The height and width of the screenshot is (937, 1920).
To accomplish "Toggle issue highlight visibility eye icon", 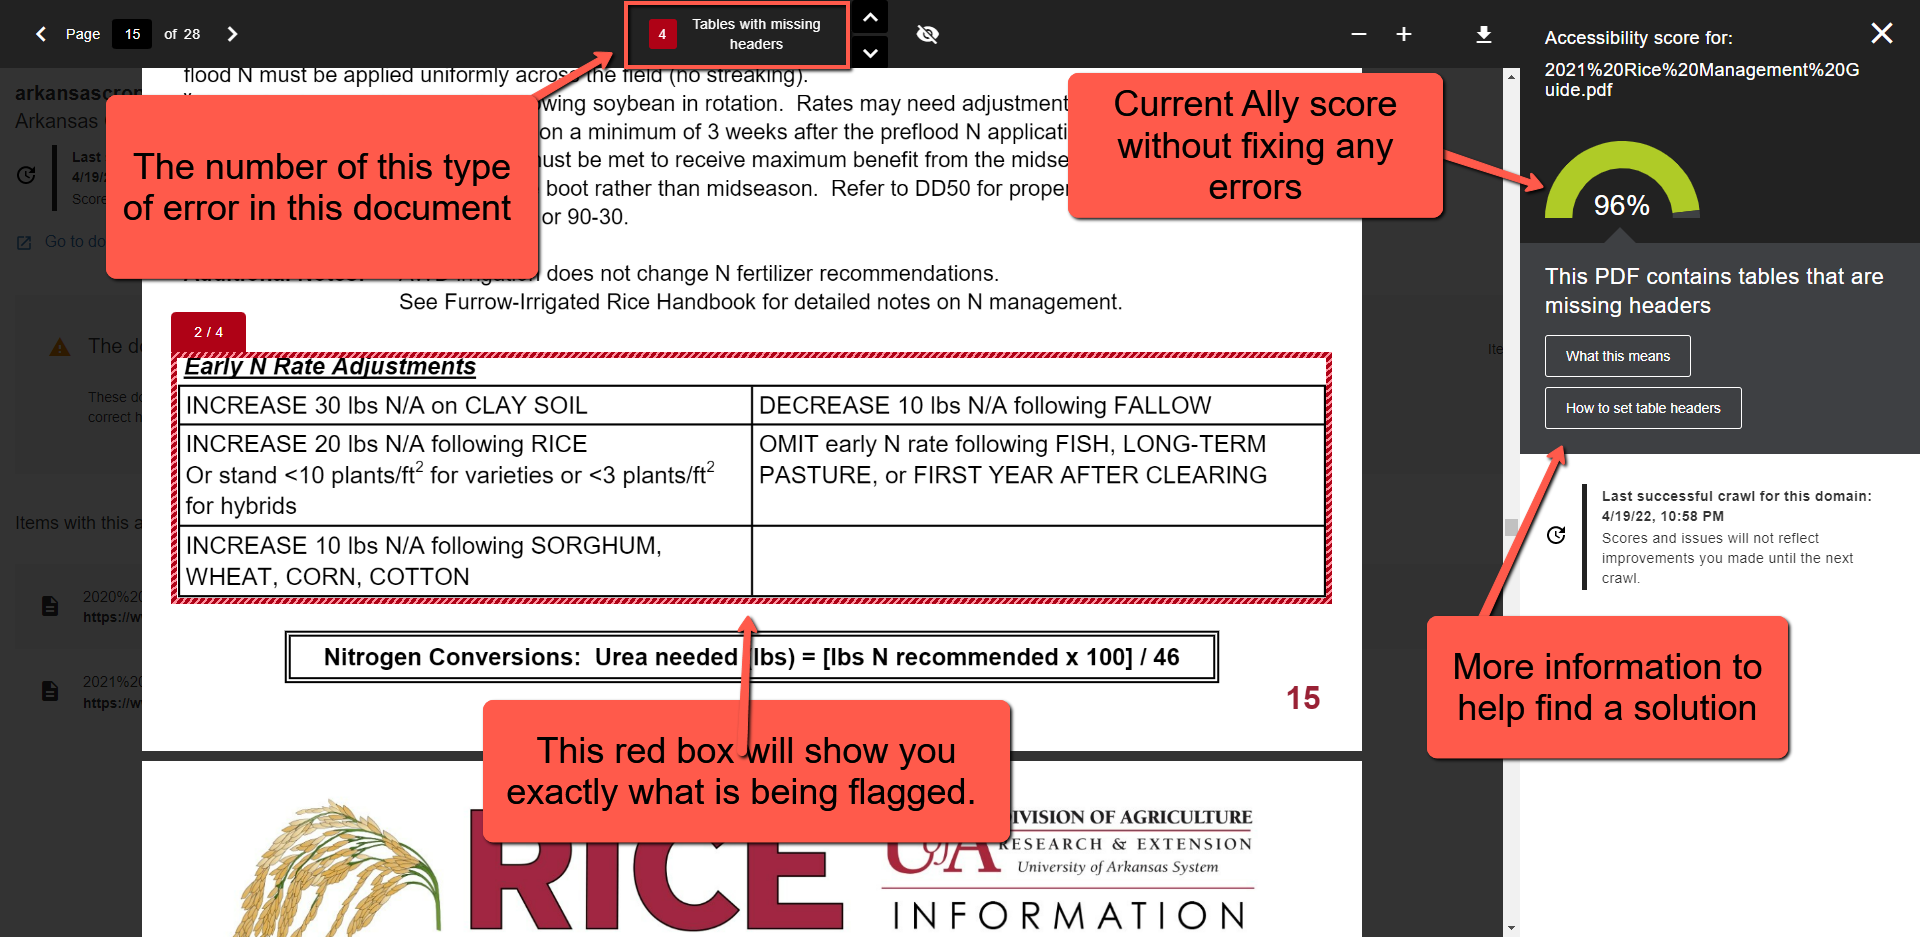I will coord(928,34).
